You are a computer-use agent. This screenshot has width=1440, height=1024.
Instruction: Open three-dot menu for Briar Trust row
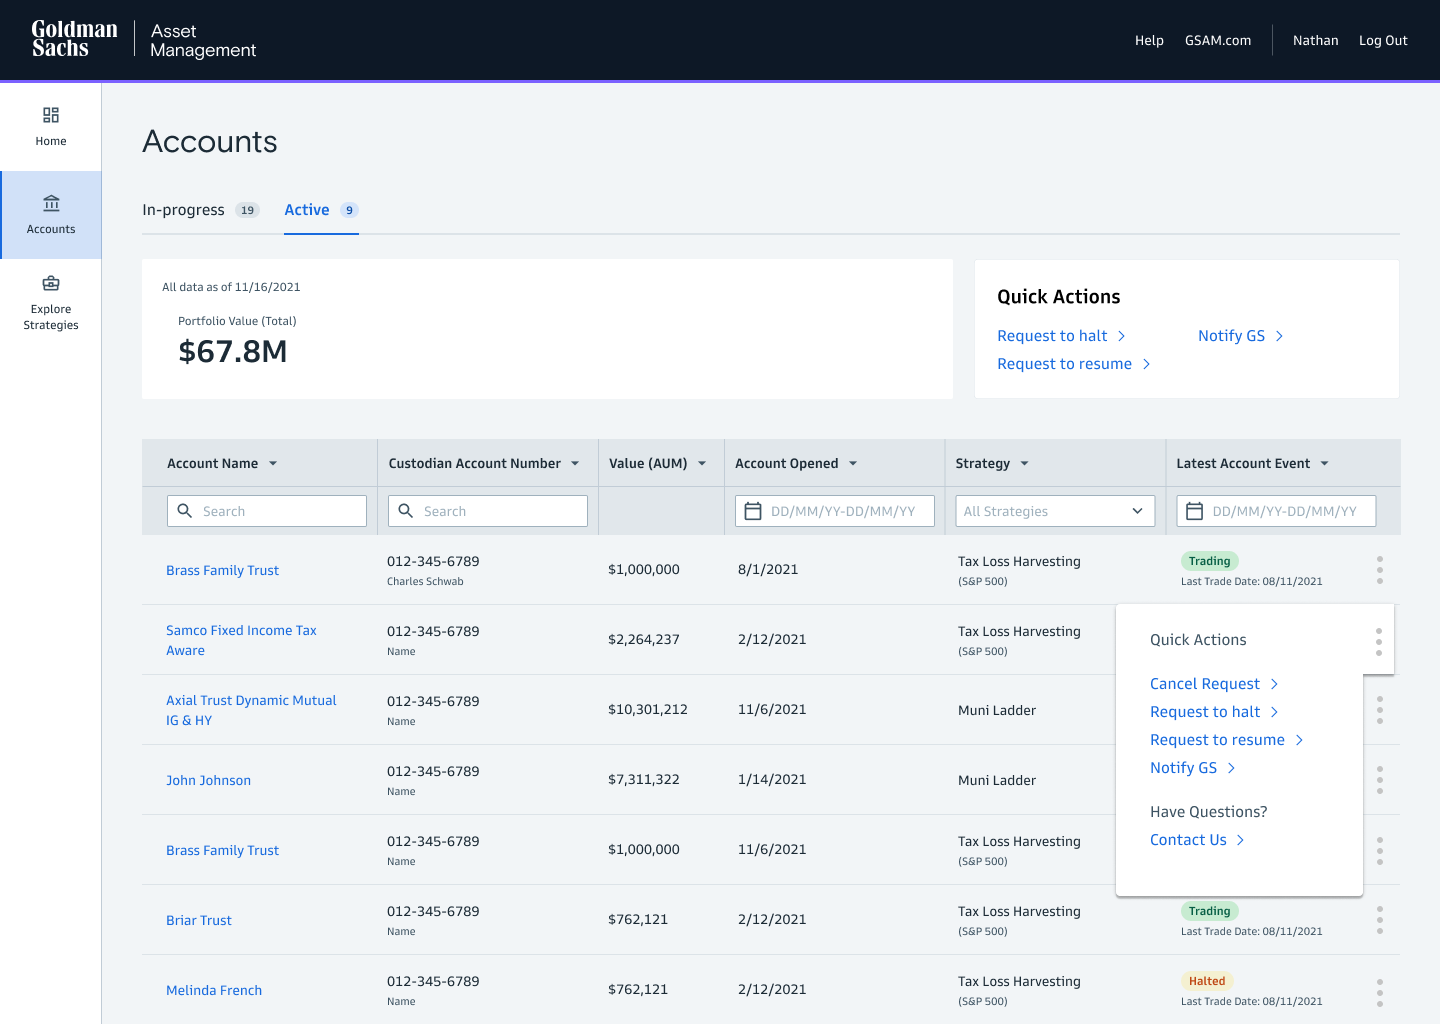[1379, 920]
